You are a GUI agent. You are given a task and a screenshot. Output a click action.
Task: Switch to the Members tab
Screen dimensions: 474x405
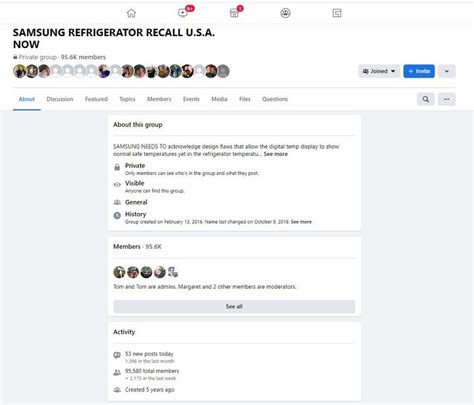coord(159,99)
